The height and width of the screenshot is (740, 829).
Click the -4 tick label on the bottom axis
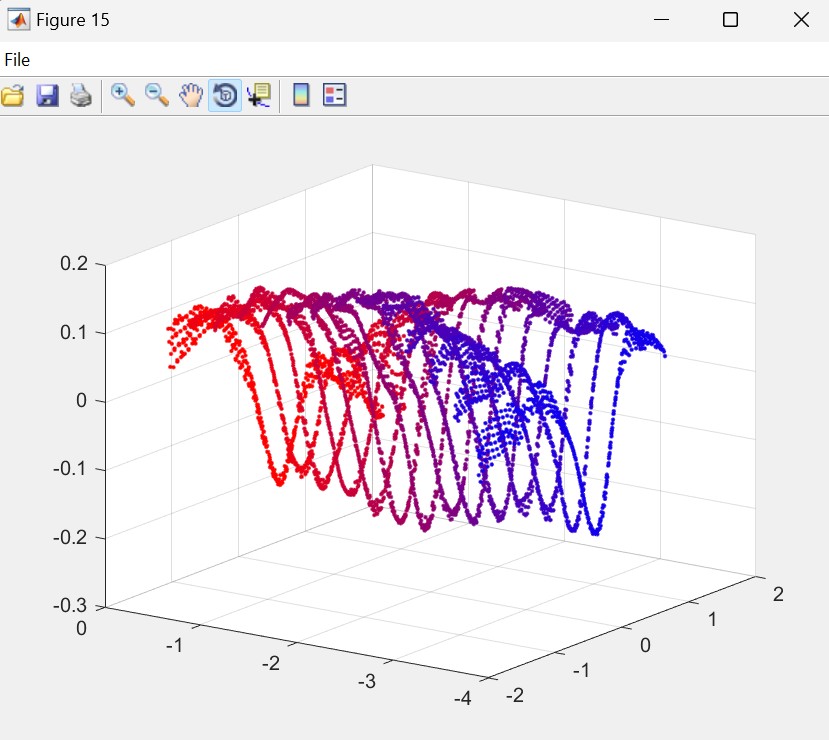tap(462, 697)
